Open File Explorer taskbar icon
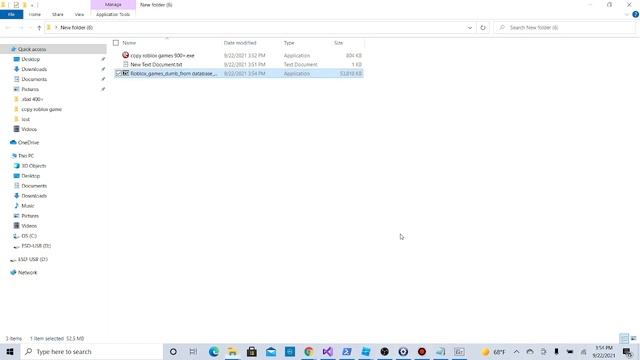 (x=233, y=351)
